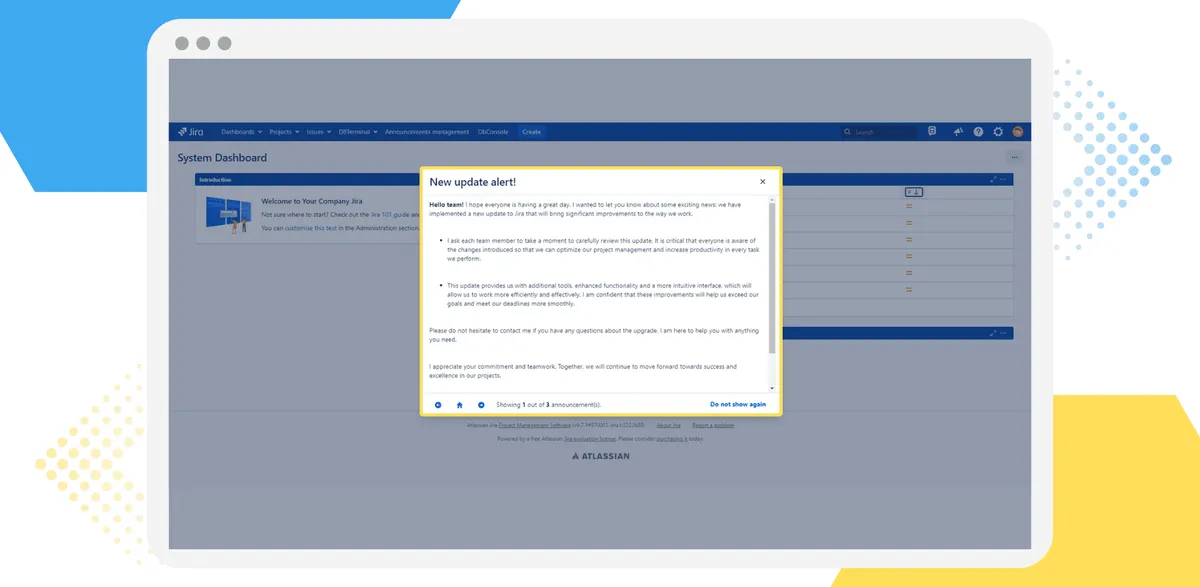Open top-right gadget more options menu
1200x587 pixels.
1004,180
